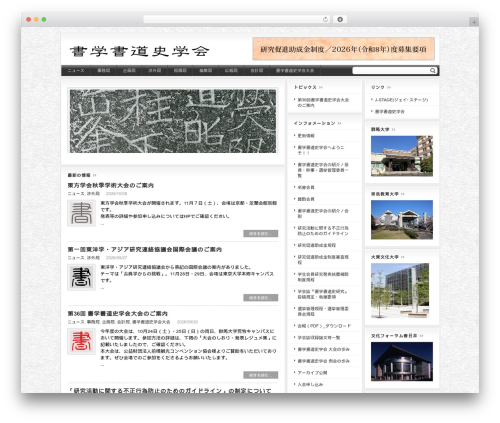Reload the page with the browser refresh icon

point(325,19)
